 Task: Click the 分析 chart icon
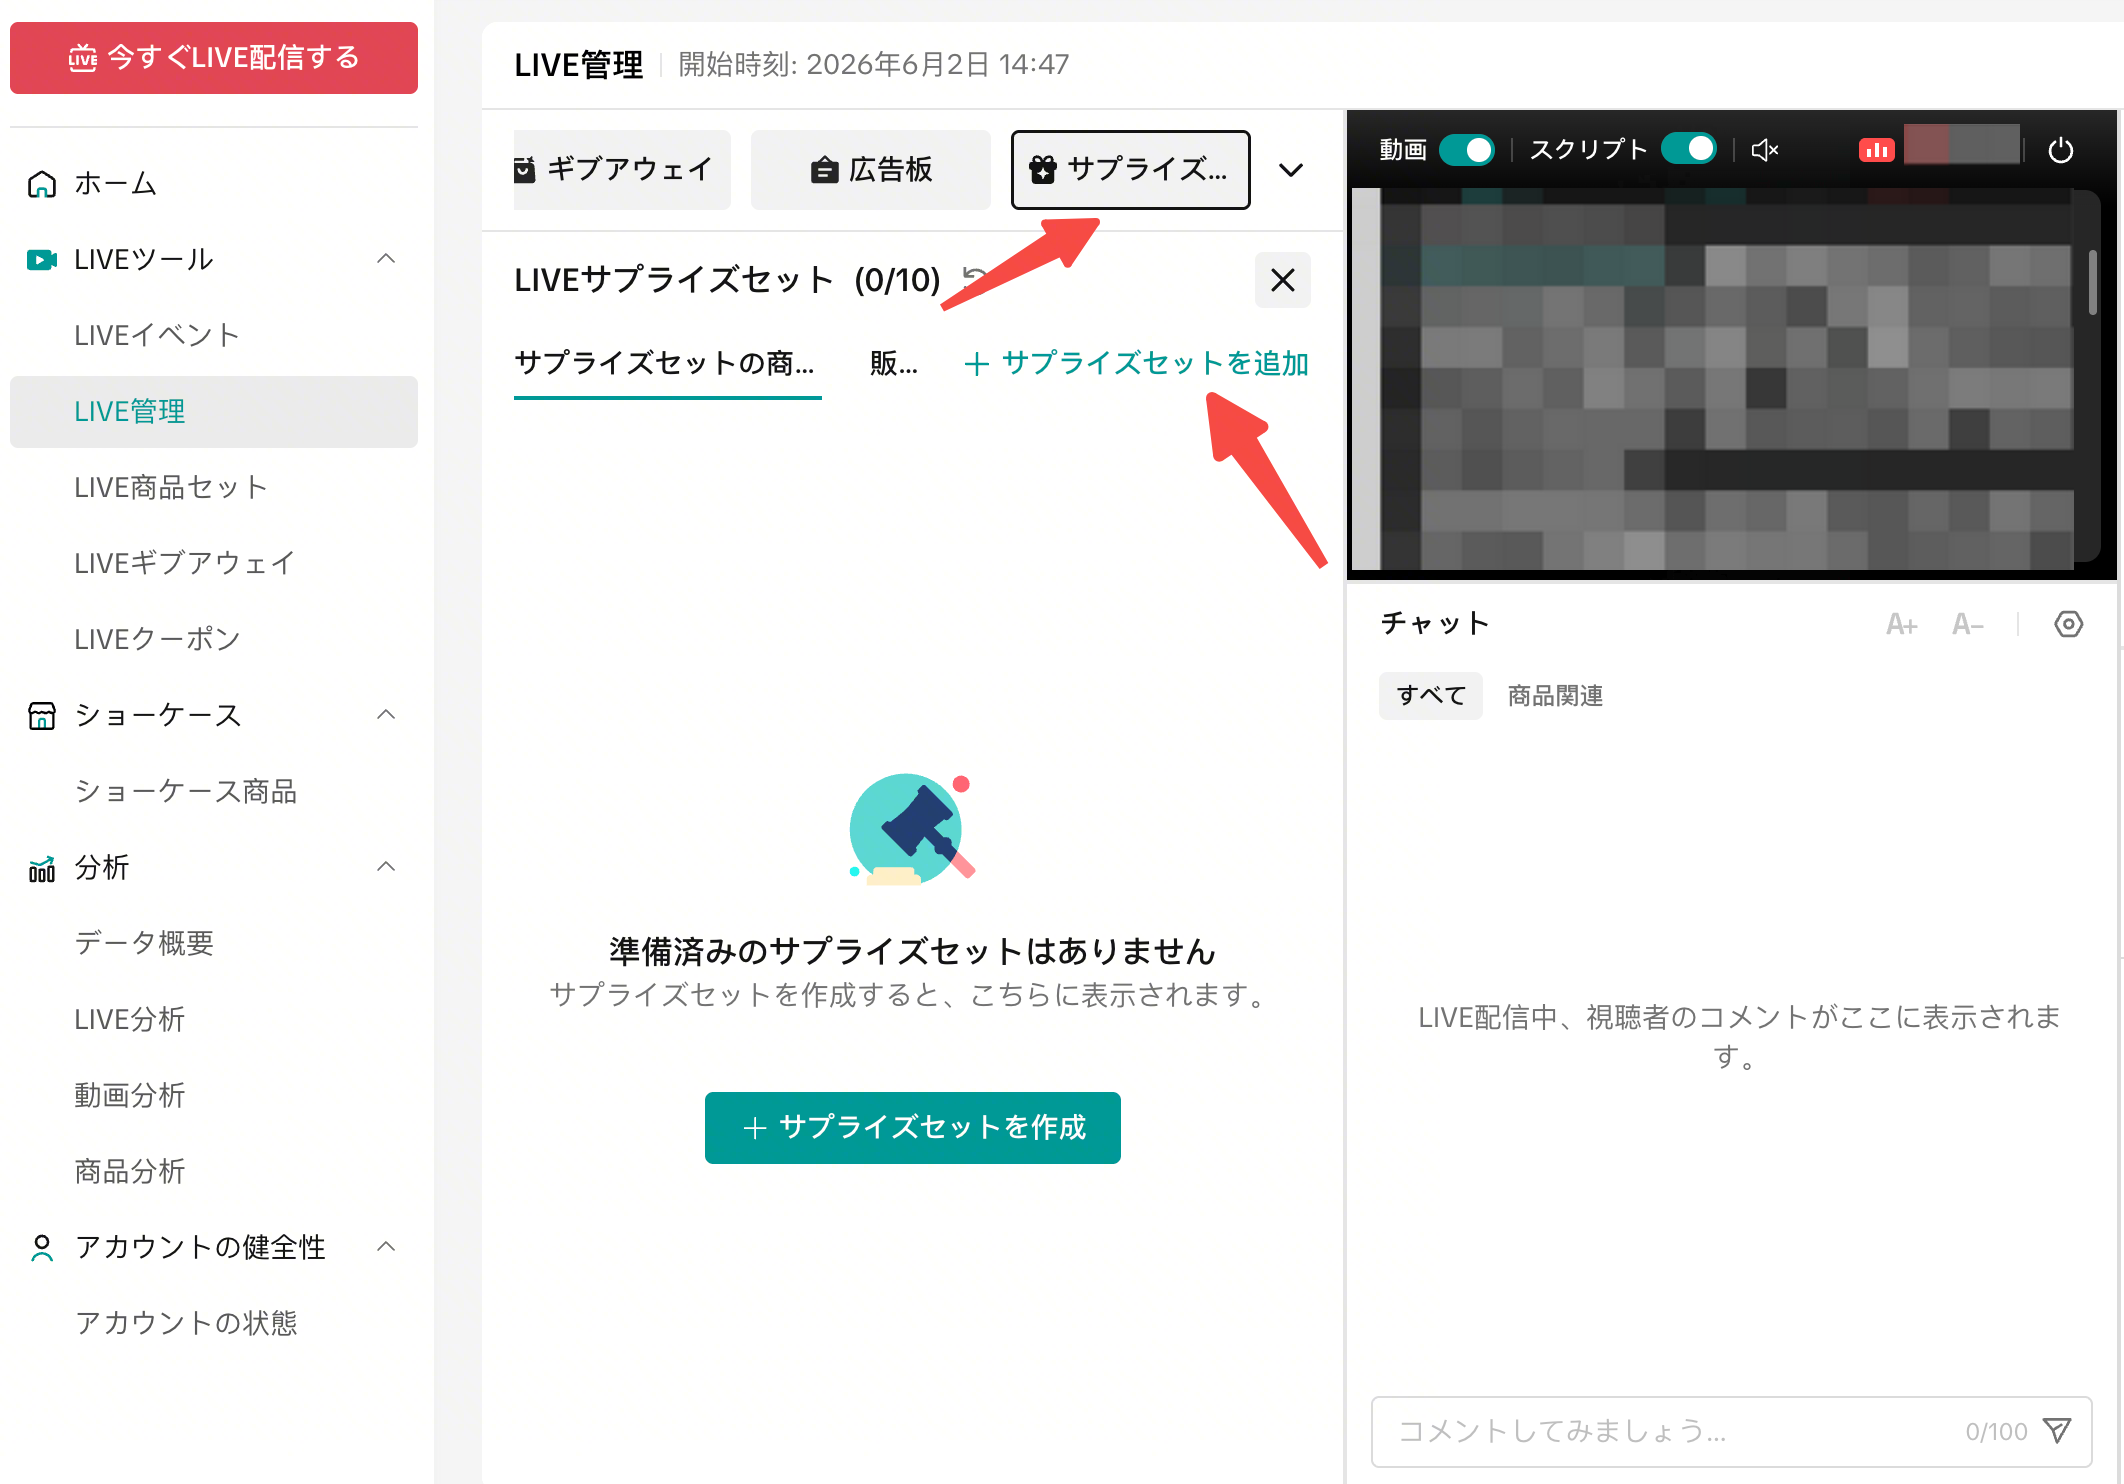point(41,868)
